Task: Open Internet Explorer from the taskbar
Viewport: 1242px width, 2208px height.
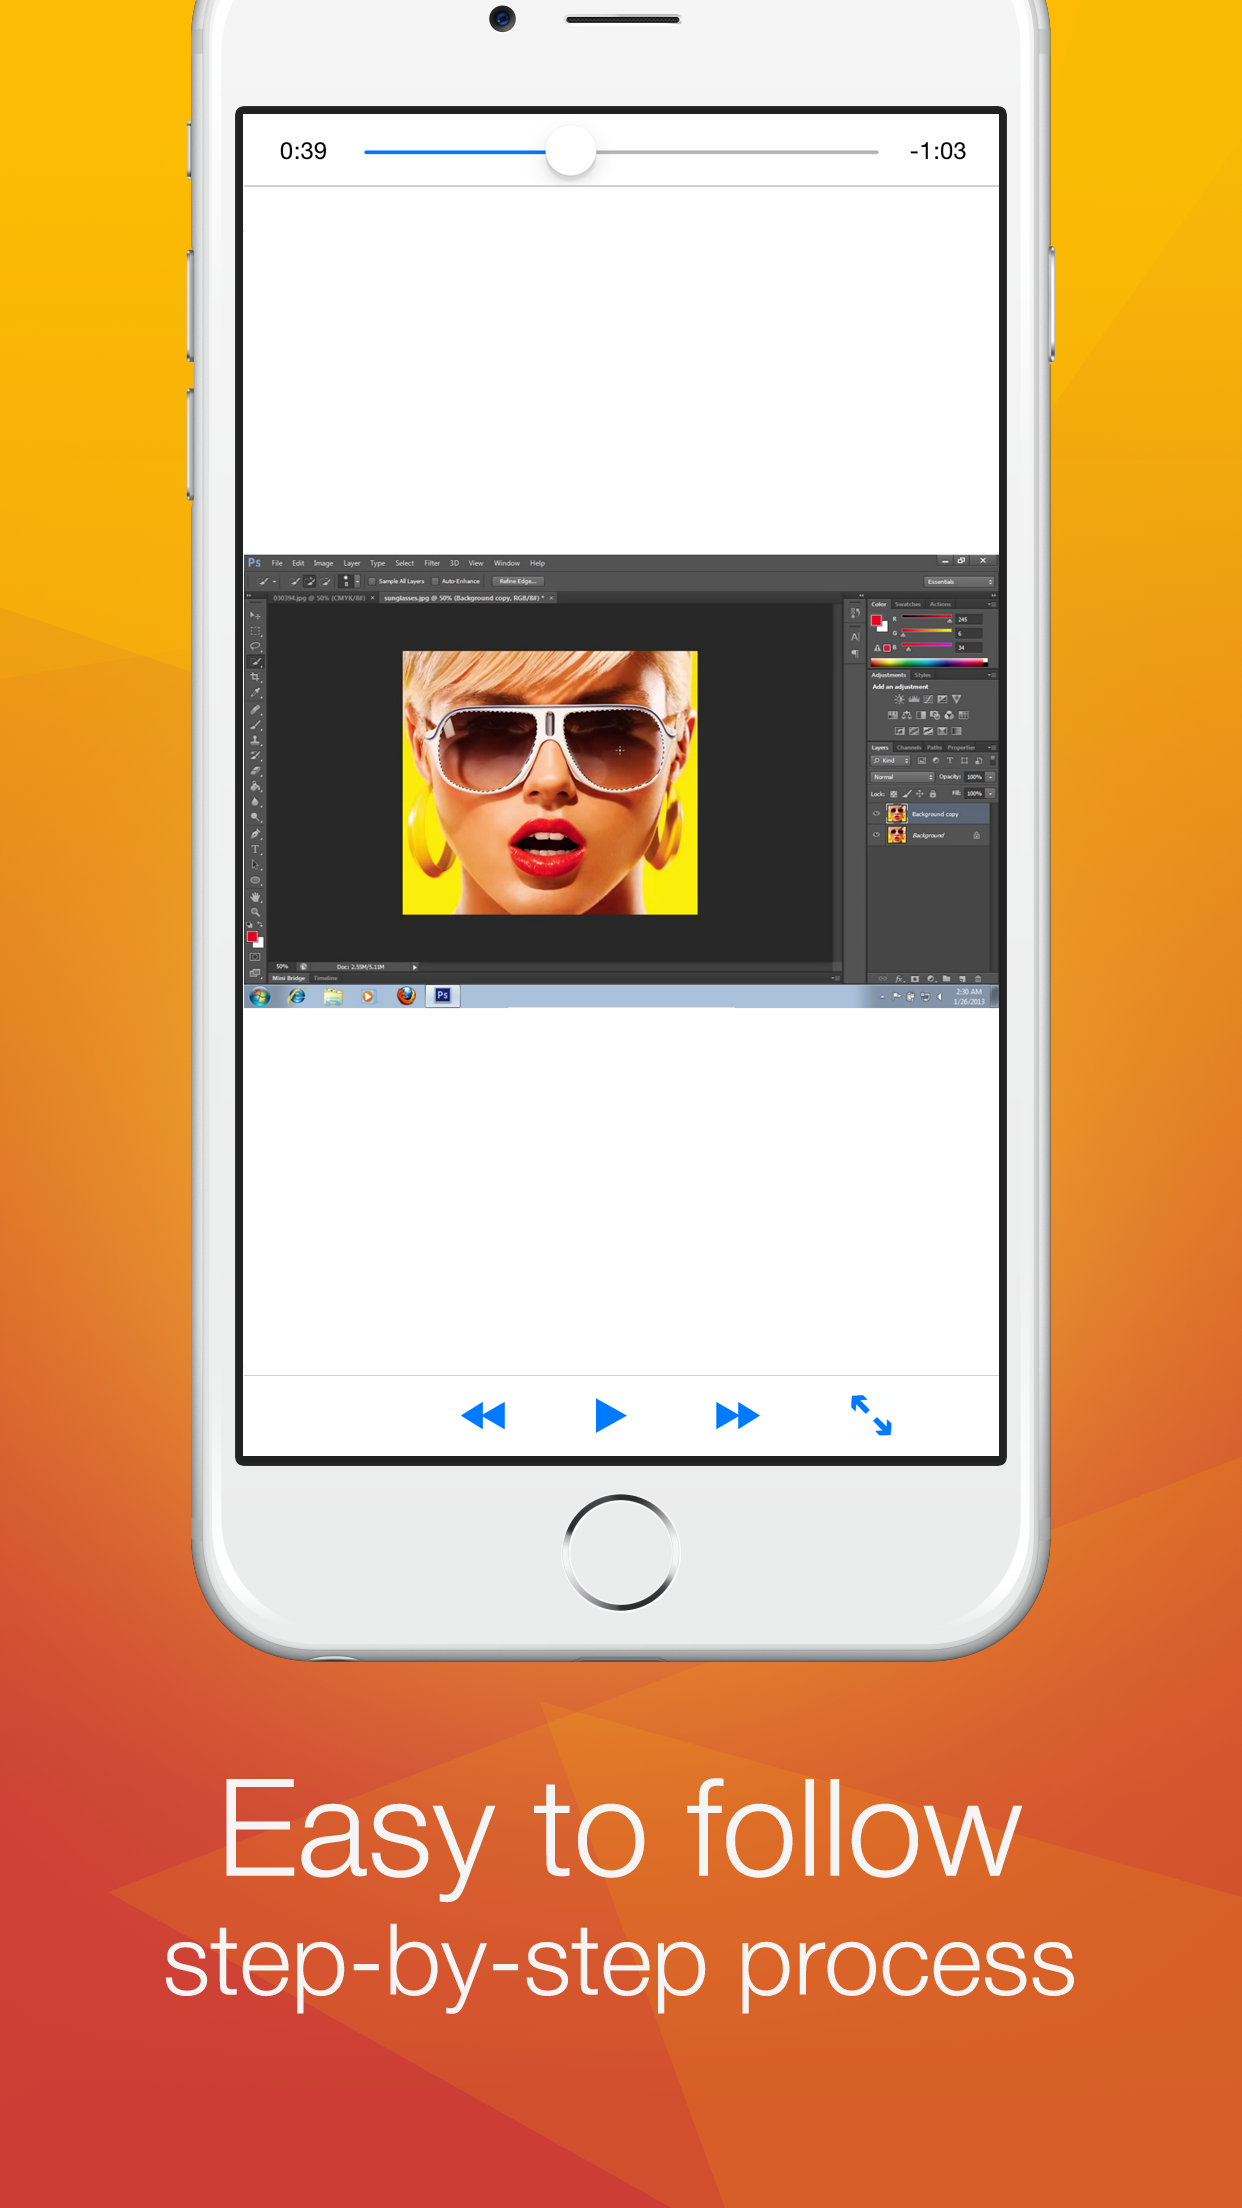Action: click(x=297, y=996)
